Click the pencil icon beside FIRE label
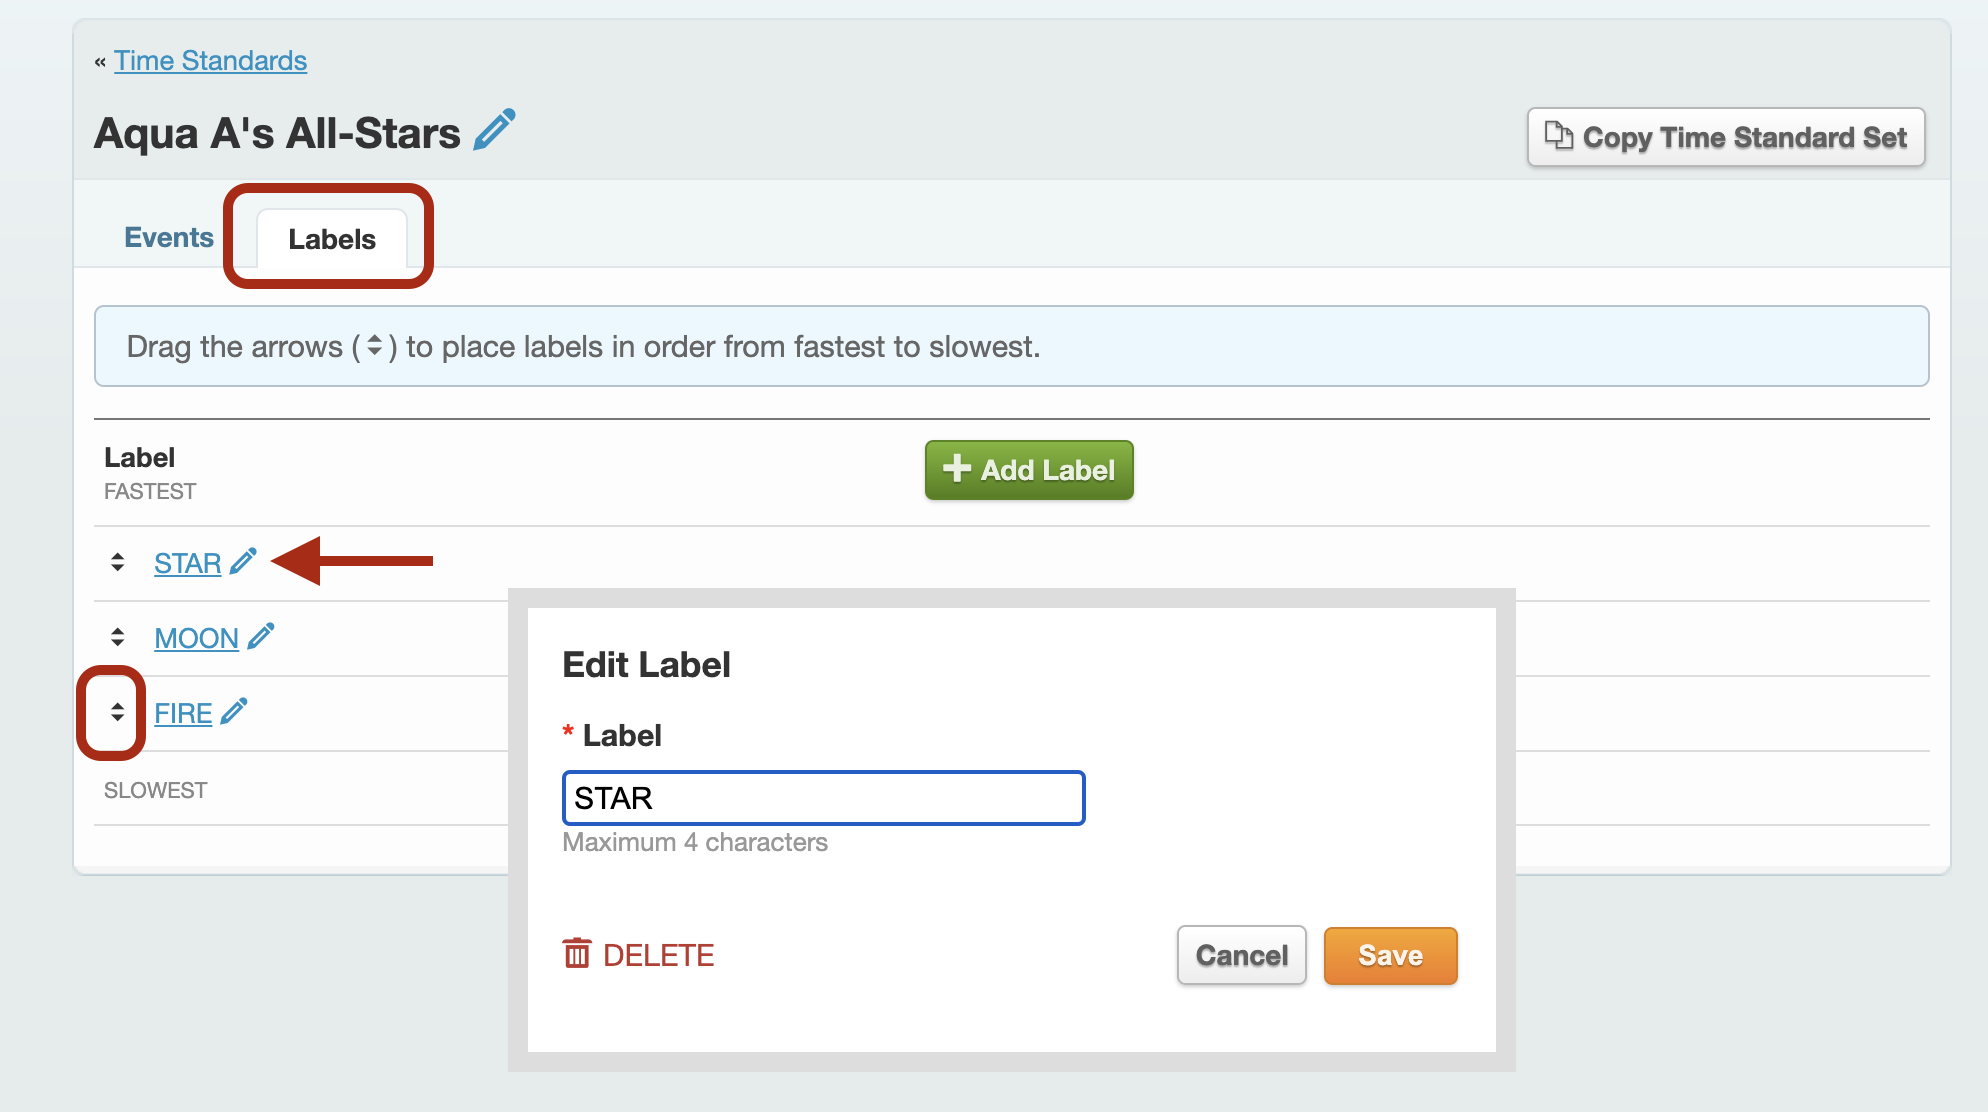The width and height of the screenshot is (1988, 1112). (234, 711)
